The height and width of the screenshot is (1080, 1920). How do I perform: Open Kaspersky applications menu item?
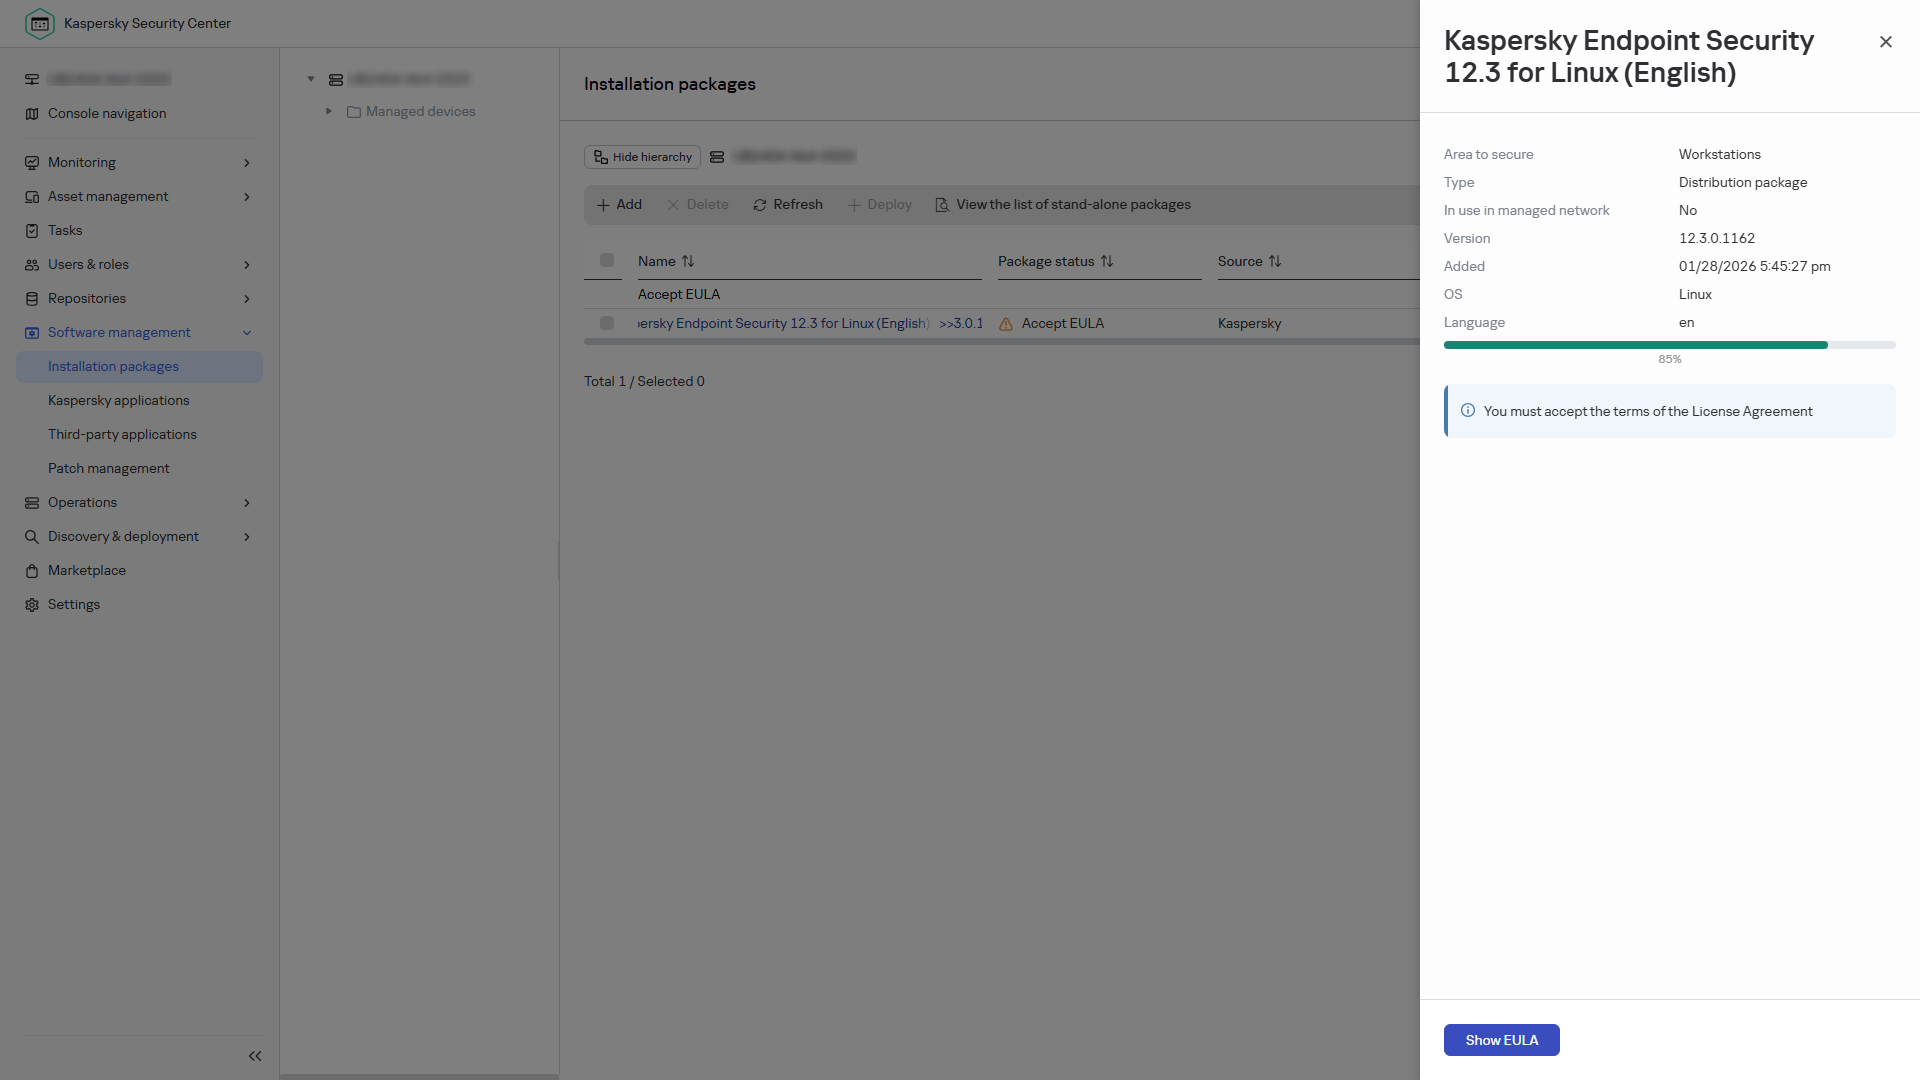118,400
